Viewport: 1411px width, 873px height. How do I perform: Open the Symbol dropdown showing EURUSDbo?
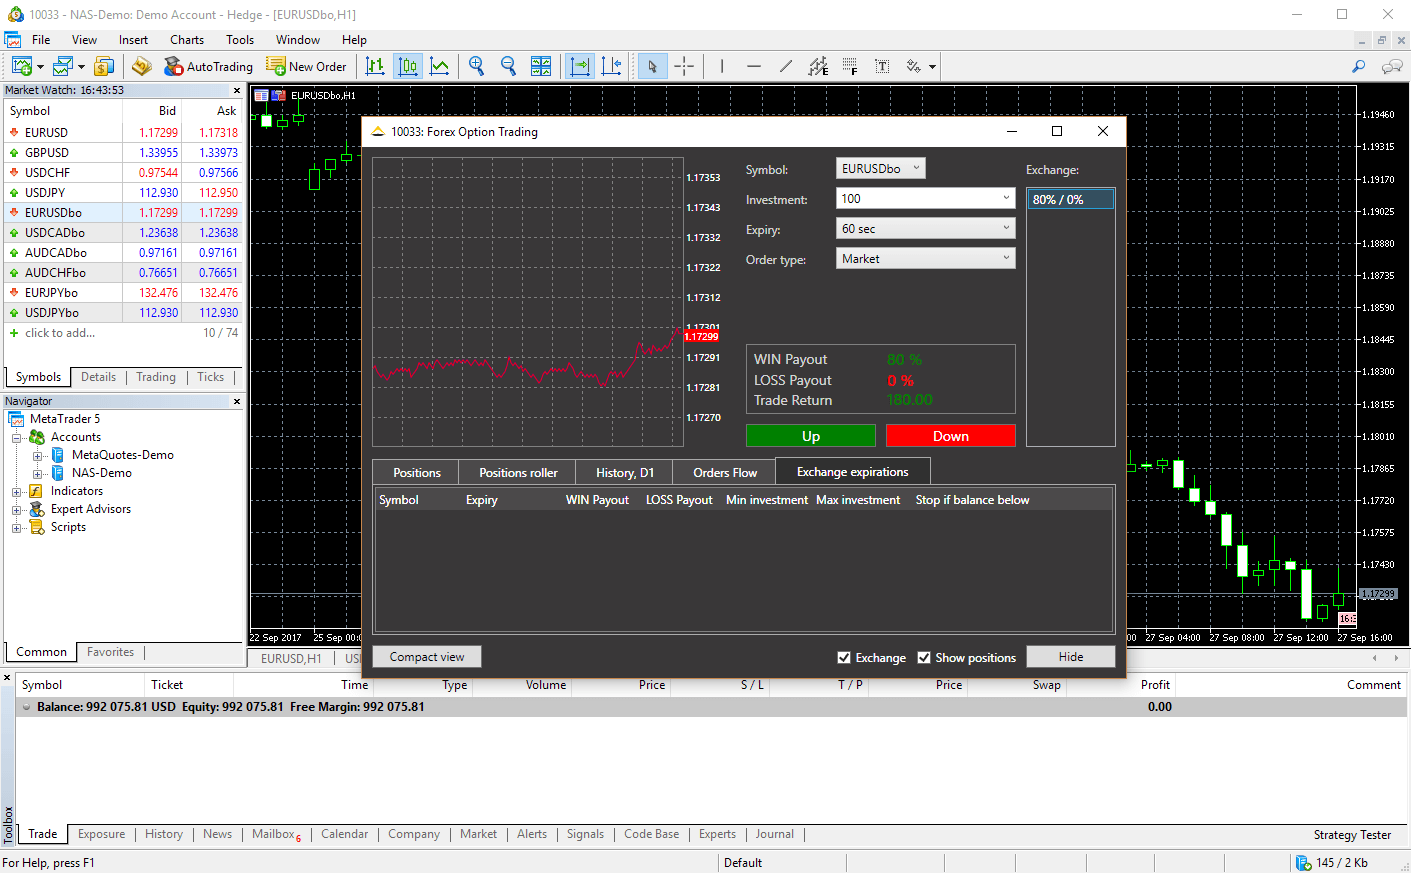click(x=880, y=169)
